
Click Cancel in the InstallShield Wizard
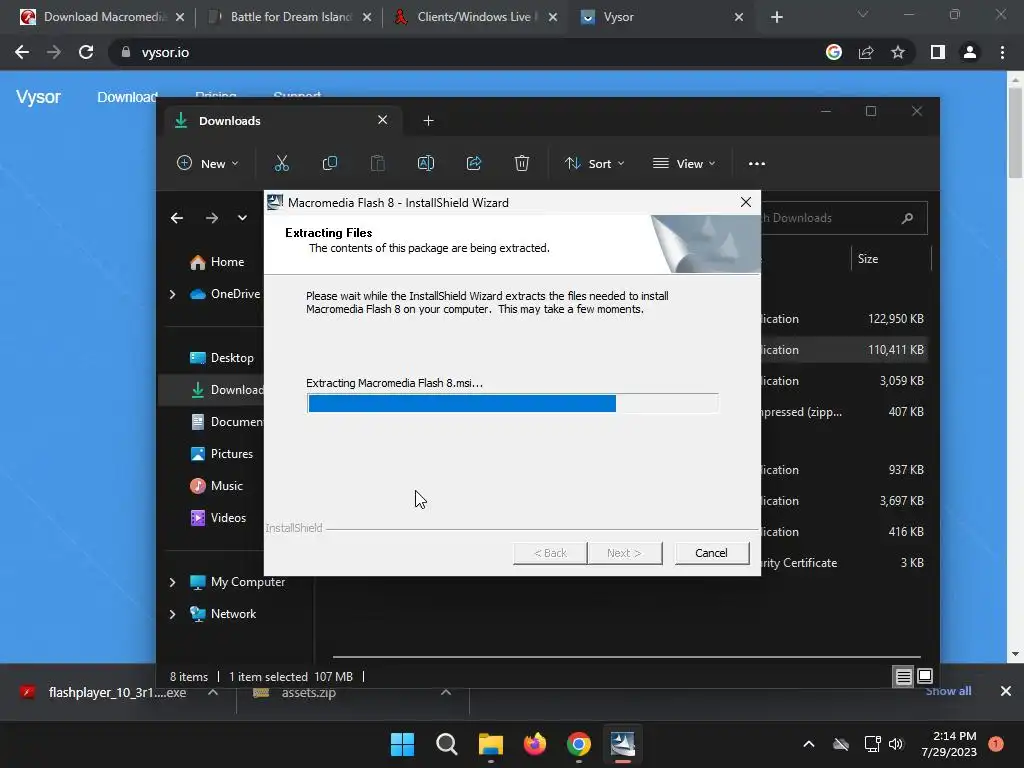pos(711,553)
